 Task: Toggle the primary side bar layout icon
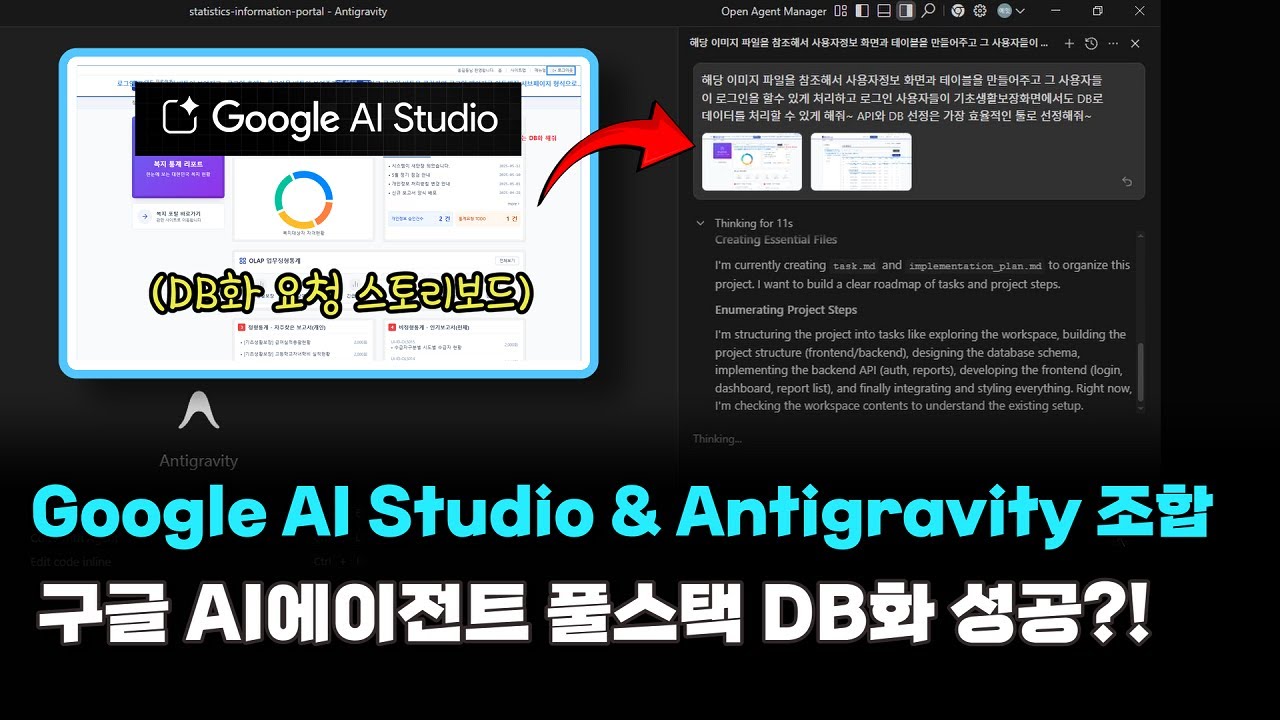pyautogui.click(x=862, y=11)
